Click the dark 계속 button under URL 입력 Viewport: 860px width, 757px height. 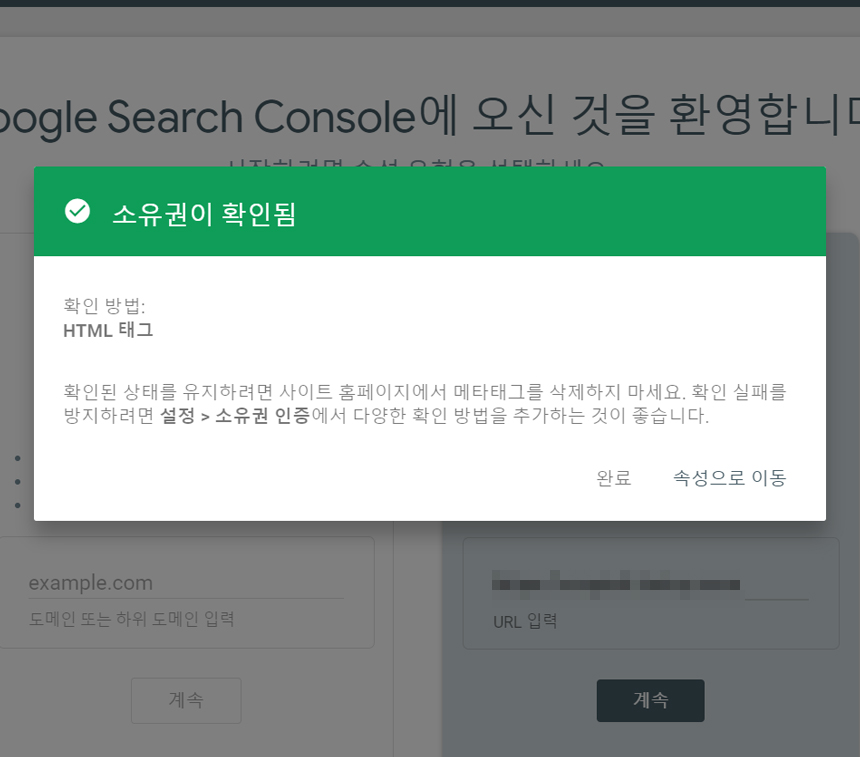650,700
